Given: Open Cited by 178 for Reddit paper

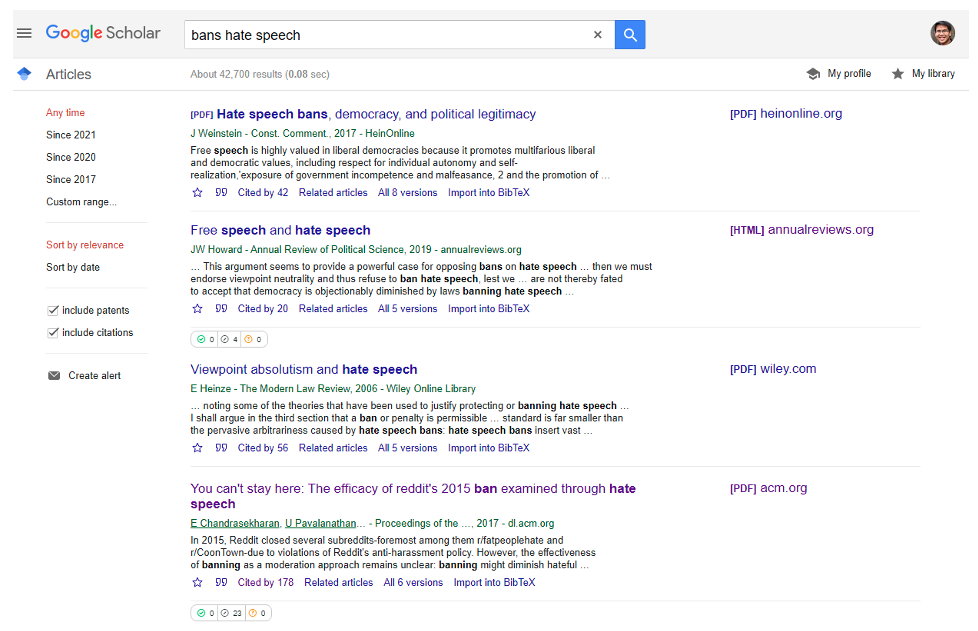Looking at the screenshot, I should pyautogui.click(x=266, y=582).
